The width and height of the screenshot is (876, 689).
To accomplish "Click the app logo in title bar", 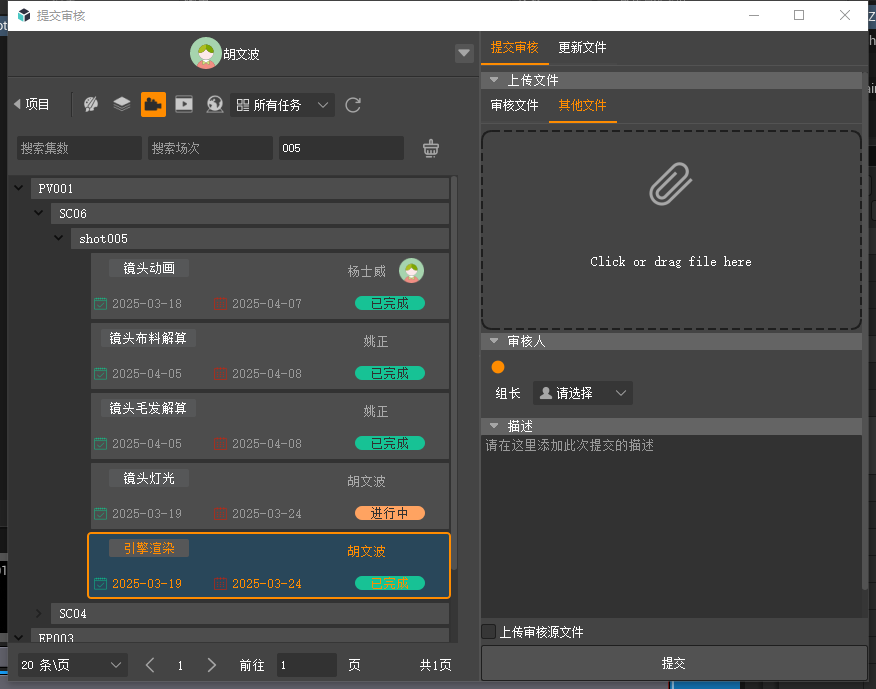I will (x=24, y=15).
